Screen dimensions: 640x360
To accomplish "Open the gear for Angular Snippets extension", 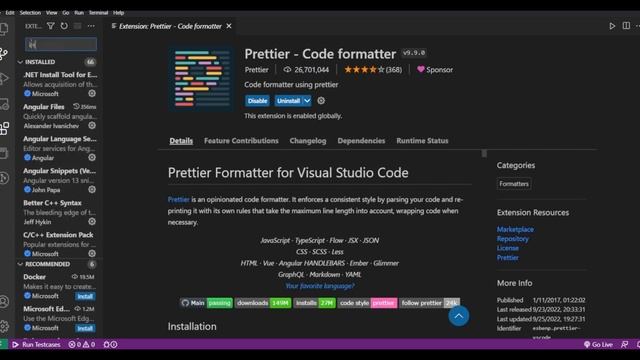I will (x=92, y=189).
